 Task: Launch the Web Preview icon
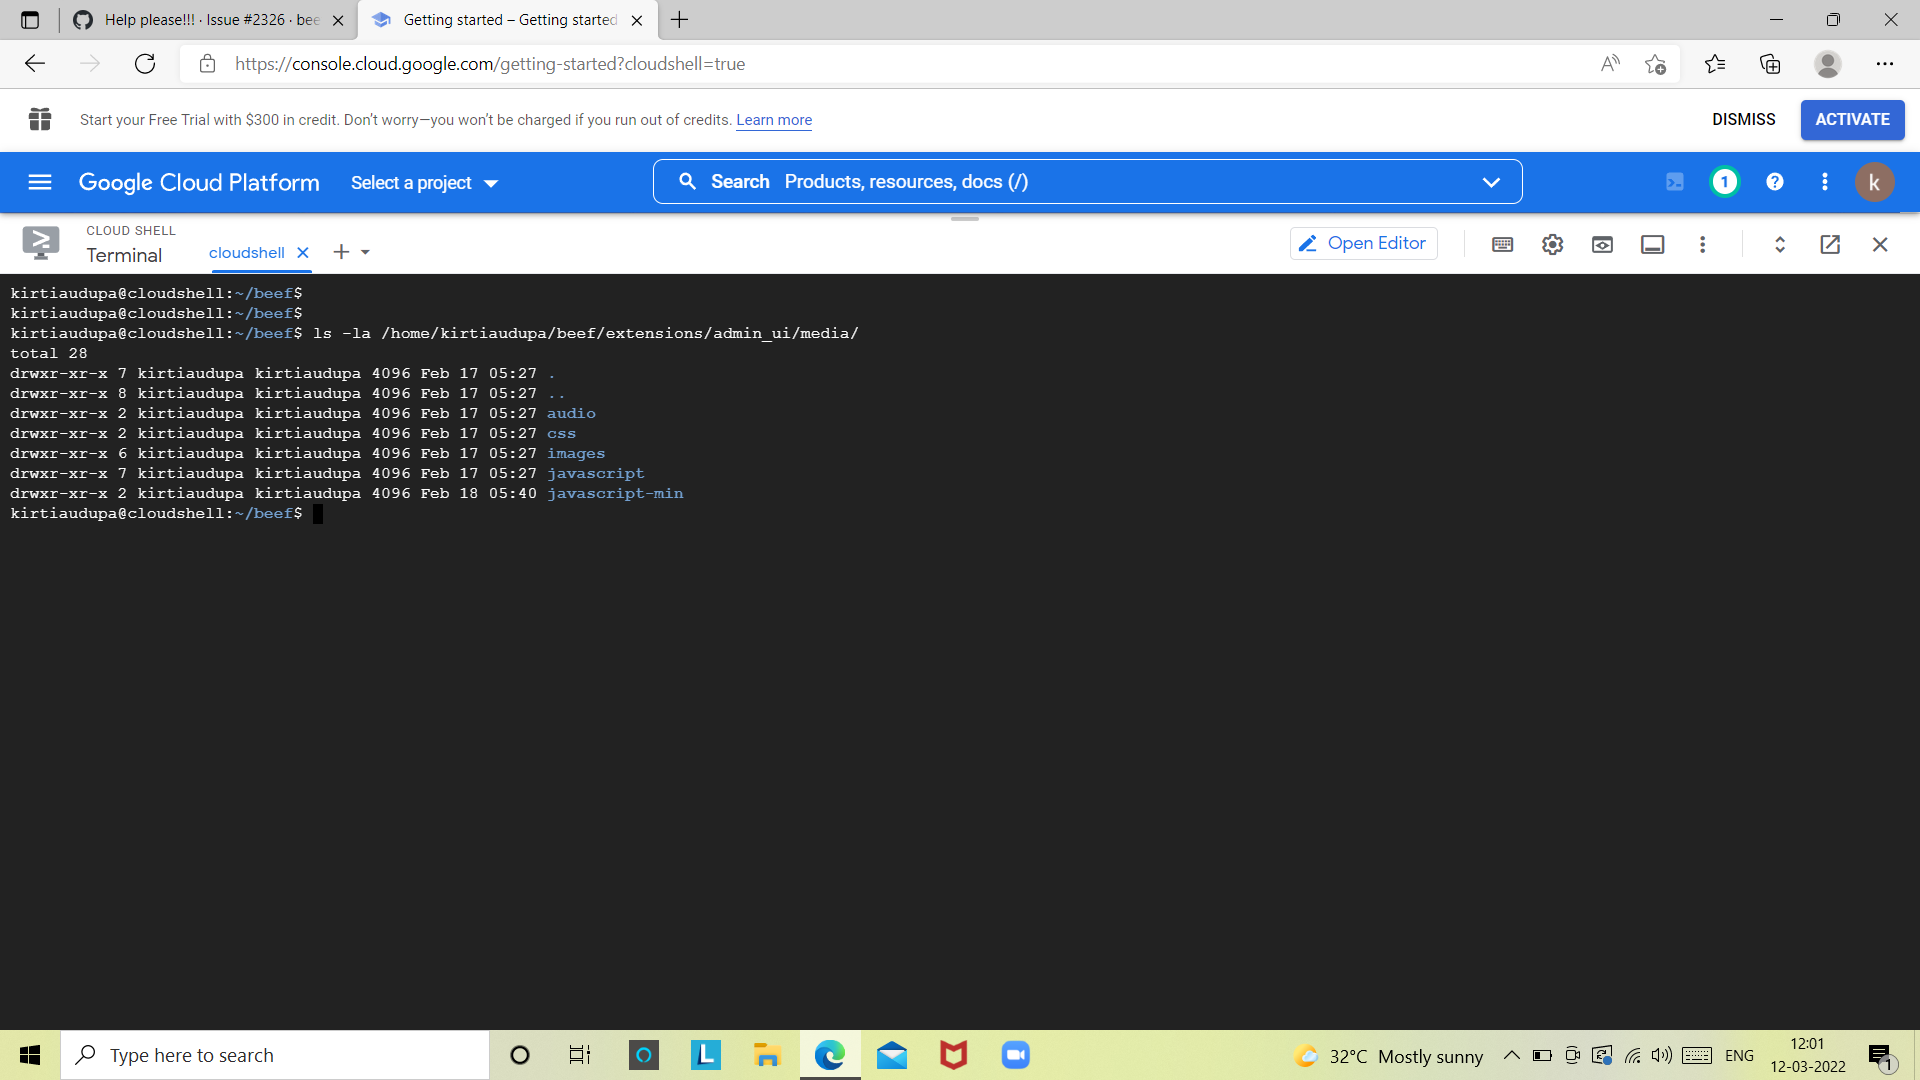pyautogui.click(x=1602, y=244)
